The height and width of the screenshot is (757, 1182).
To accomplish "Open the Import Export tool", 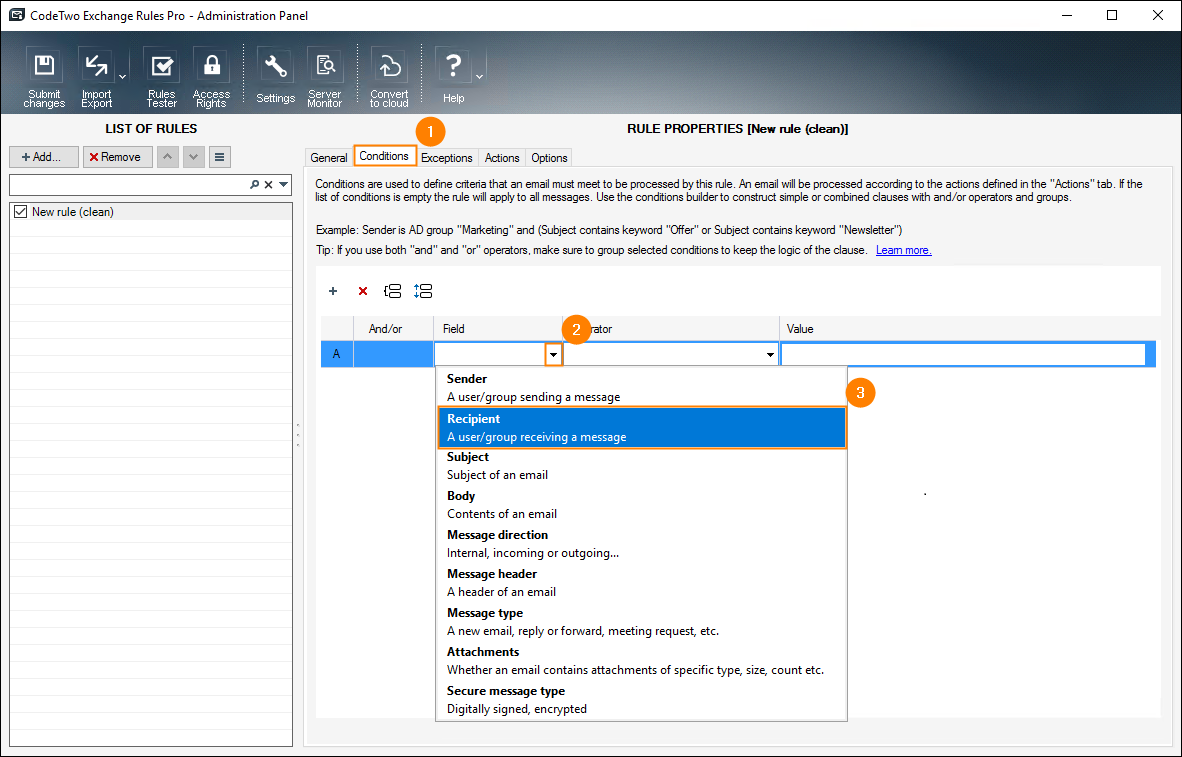I will click(x=96, y=78).
